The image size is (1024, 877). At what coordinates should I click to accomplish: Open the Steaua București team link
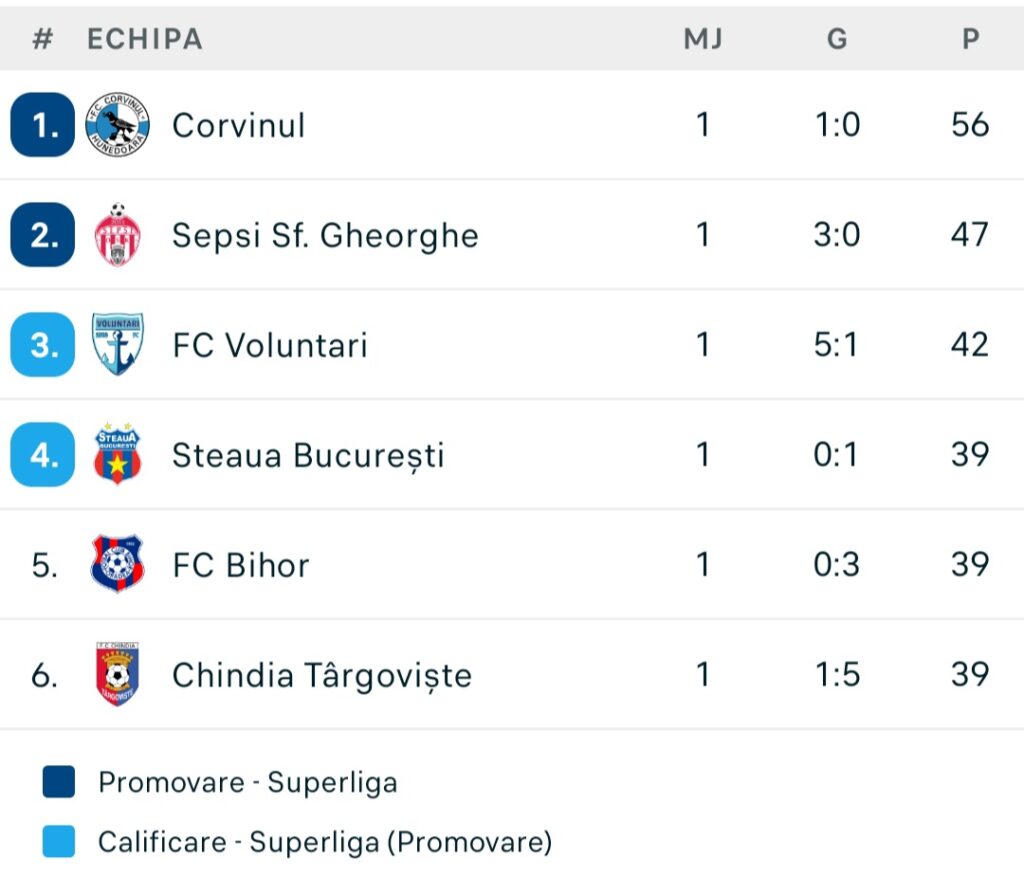click(308, 455)
